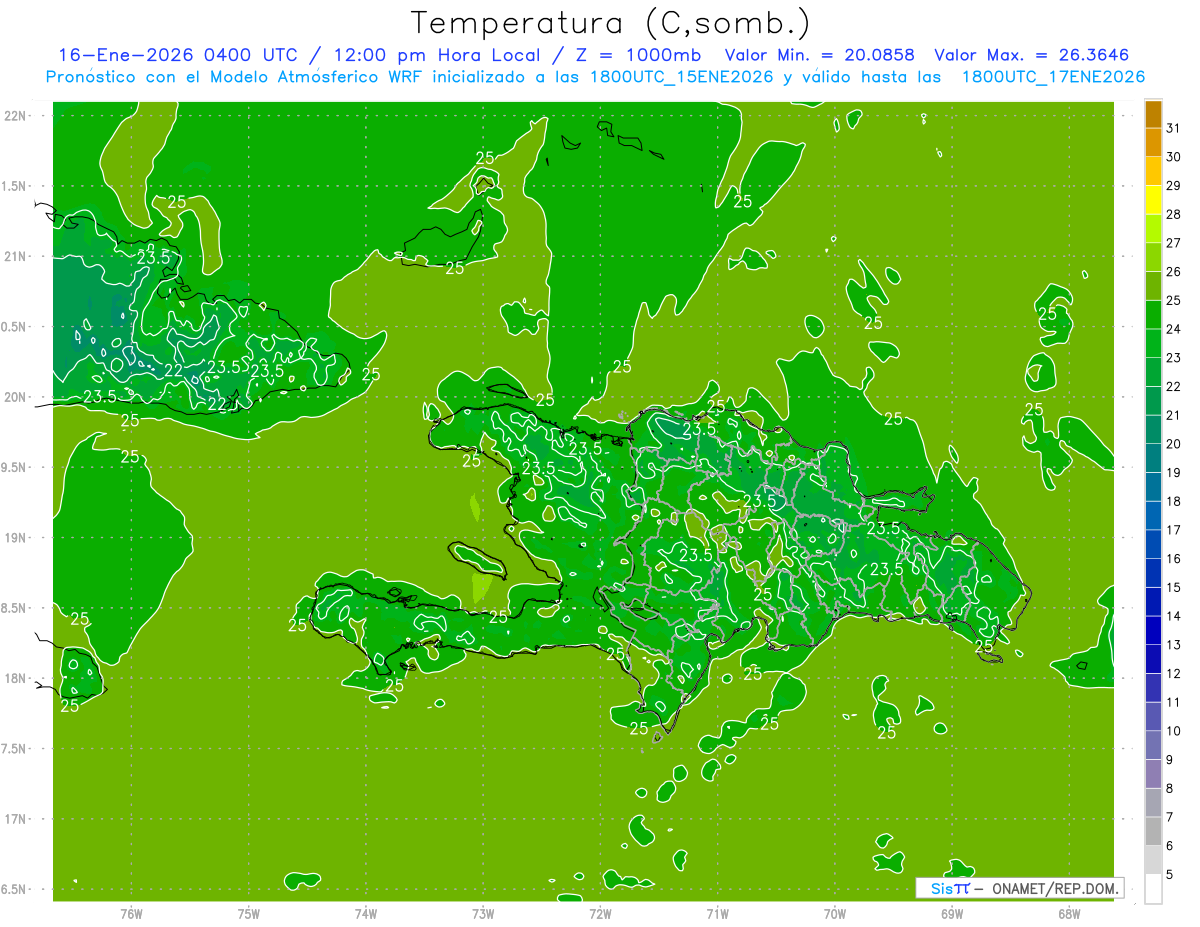Select the 5 color scale label
This screenshot has height=927, width=1200.
1170,874
